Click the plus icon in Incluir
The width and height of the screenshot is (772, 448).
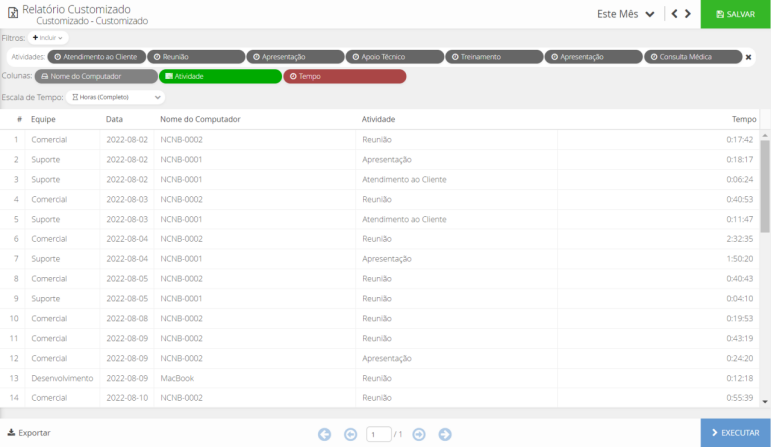(35, 37)
